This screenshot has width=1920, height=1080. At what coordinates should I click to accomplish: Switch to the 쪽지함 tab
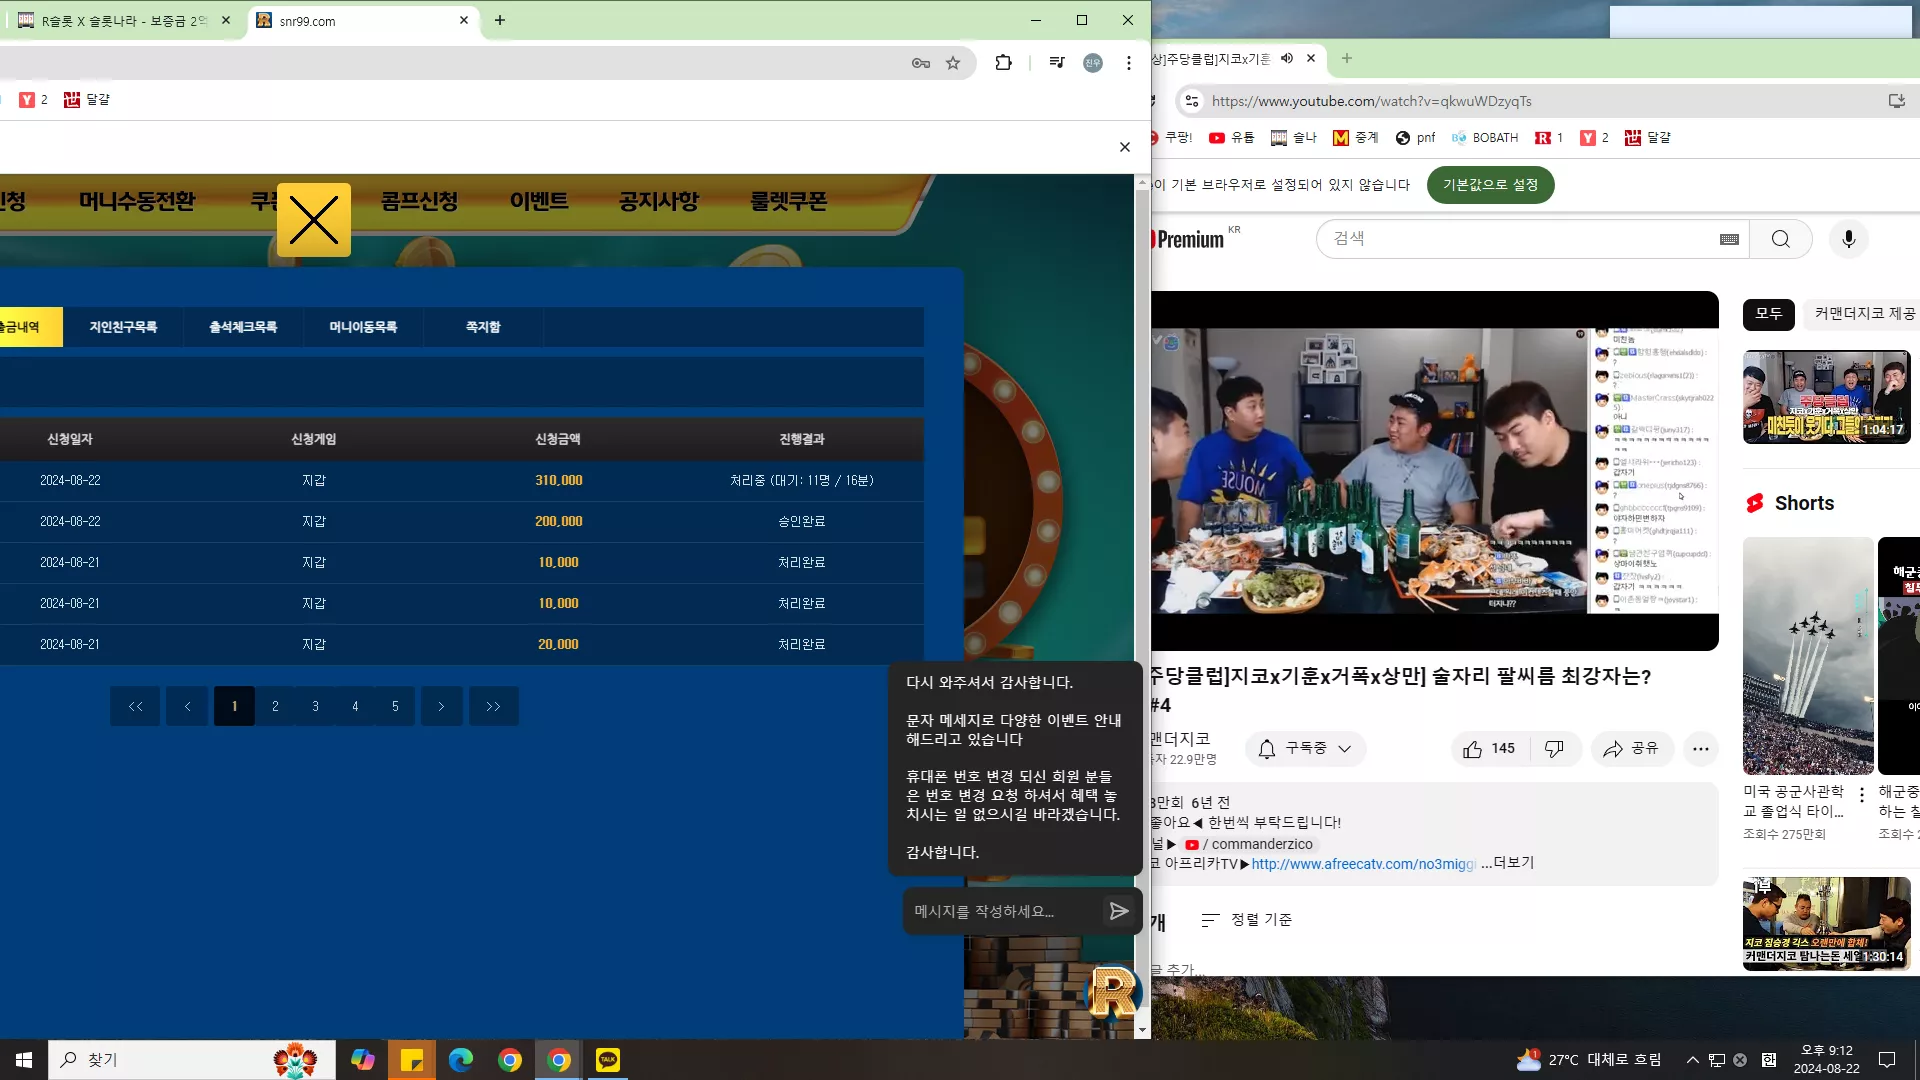coord(483,327)
